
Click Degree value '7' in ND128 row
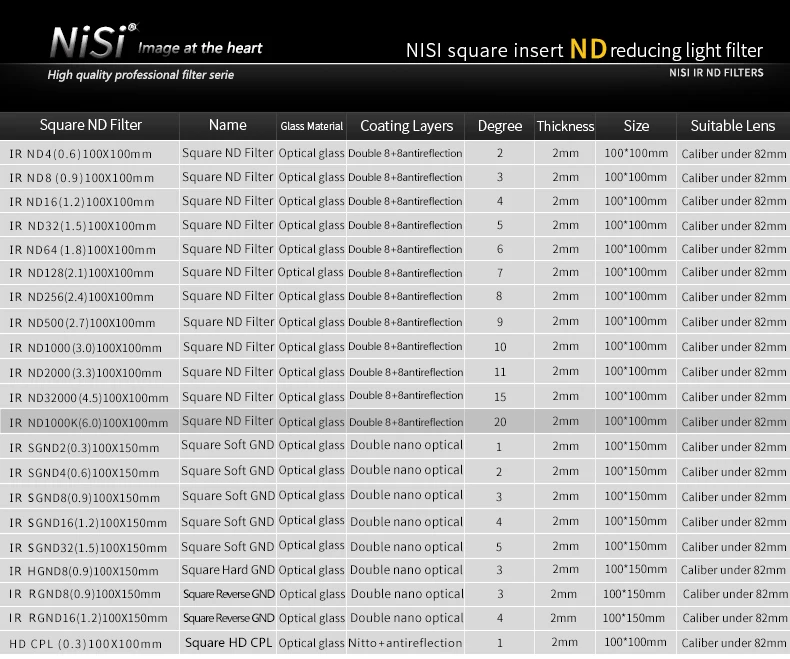click(500, 273)
